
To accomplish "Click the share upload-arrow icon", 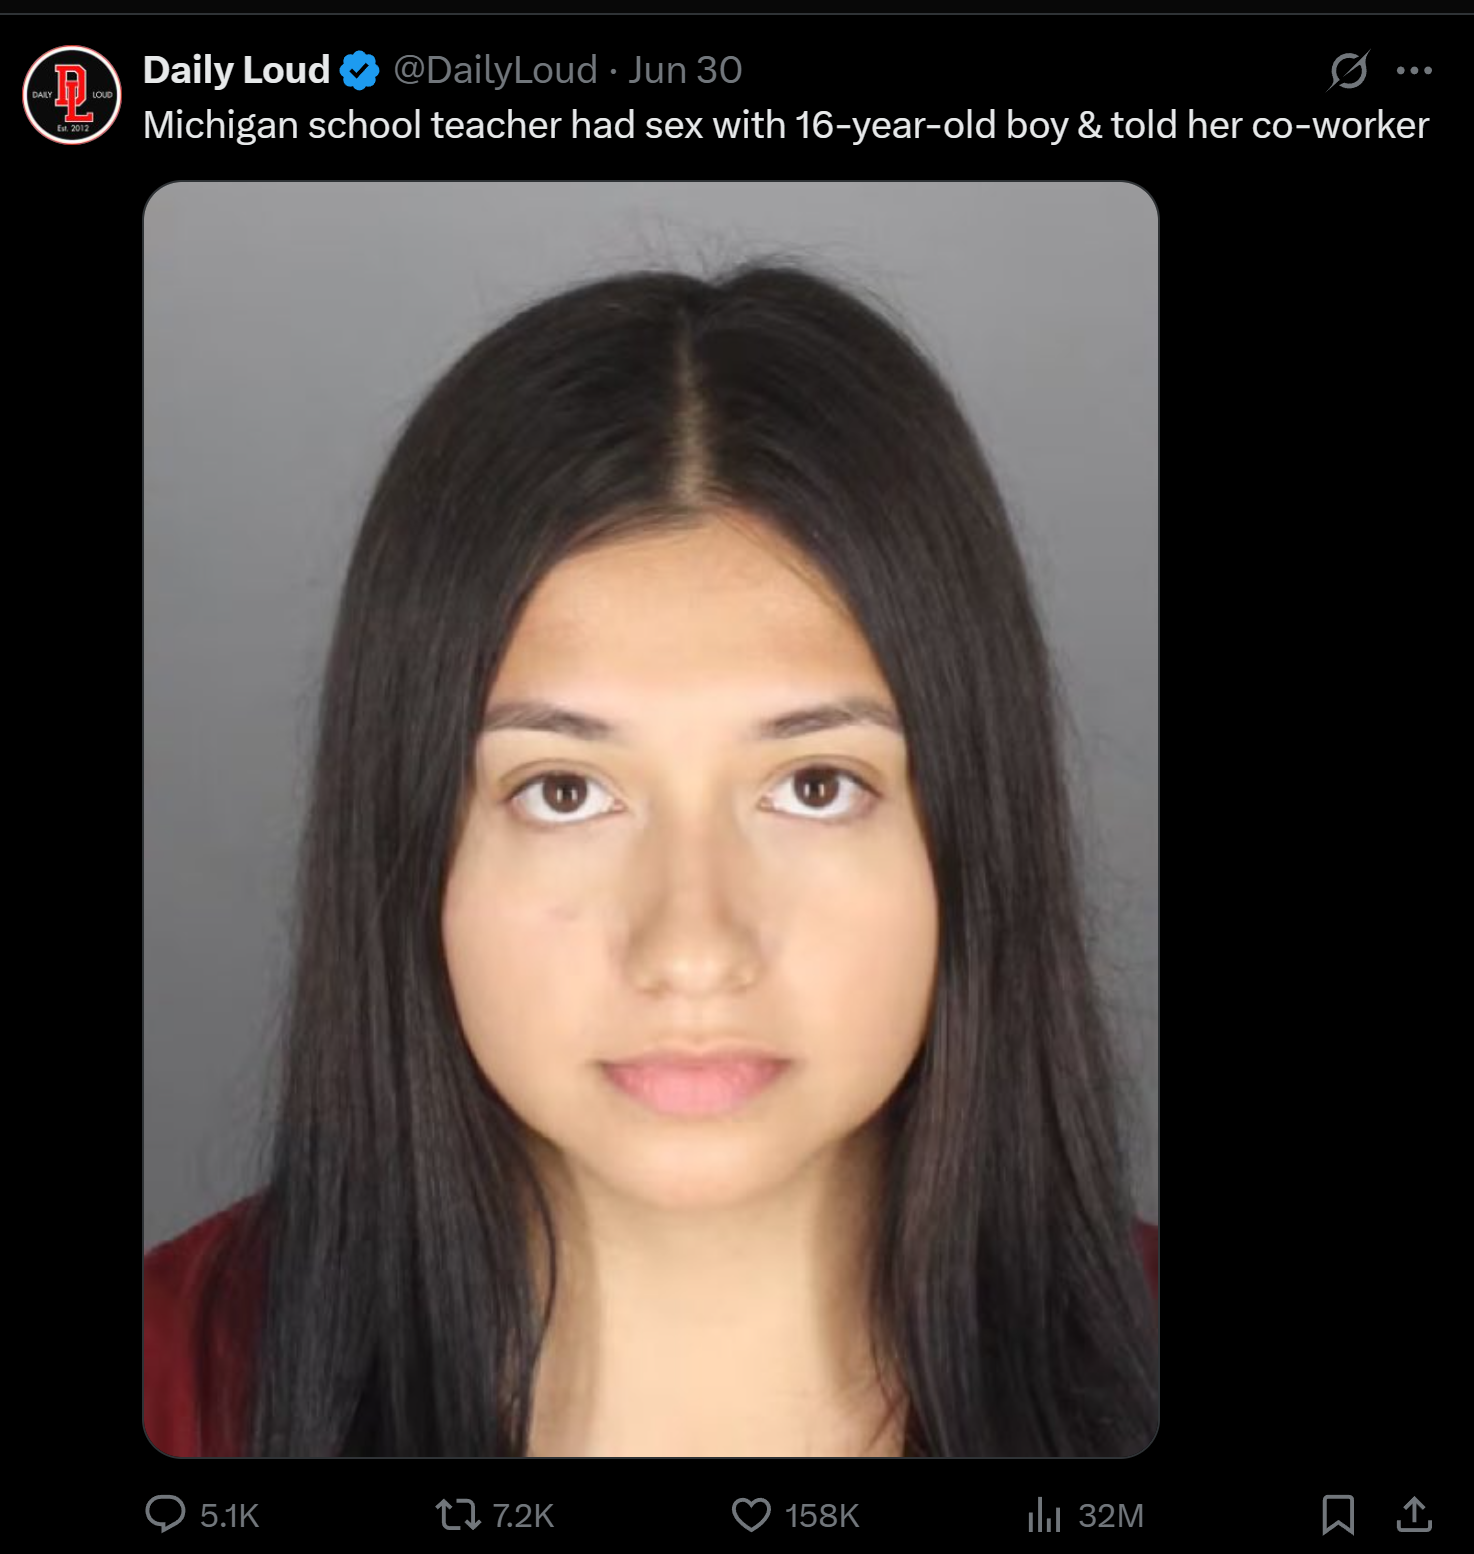I will click(1414, 1514).
